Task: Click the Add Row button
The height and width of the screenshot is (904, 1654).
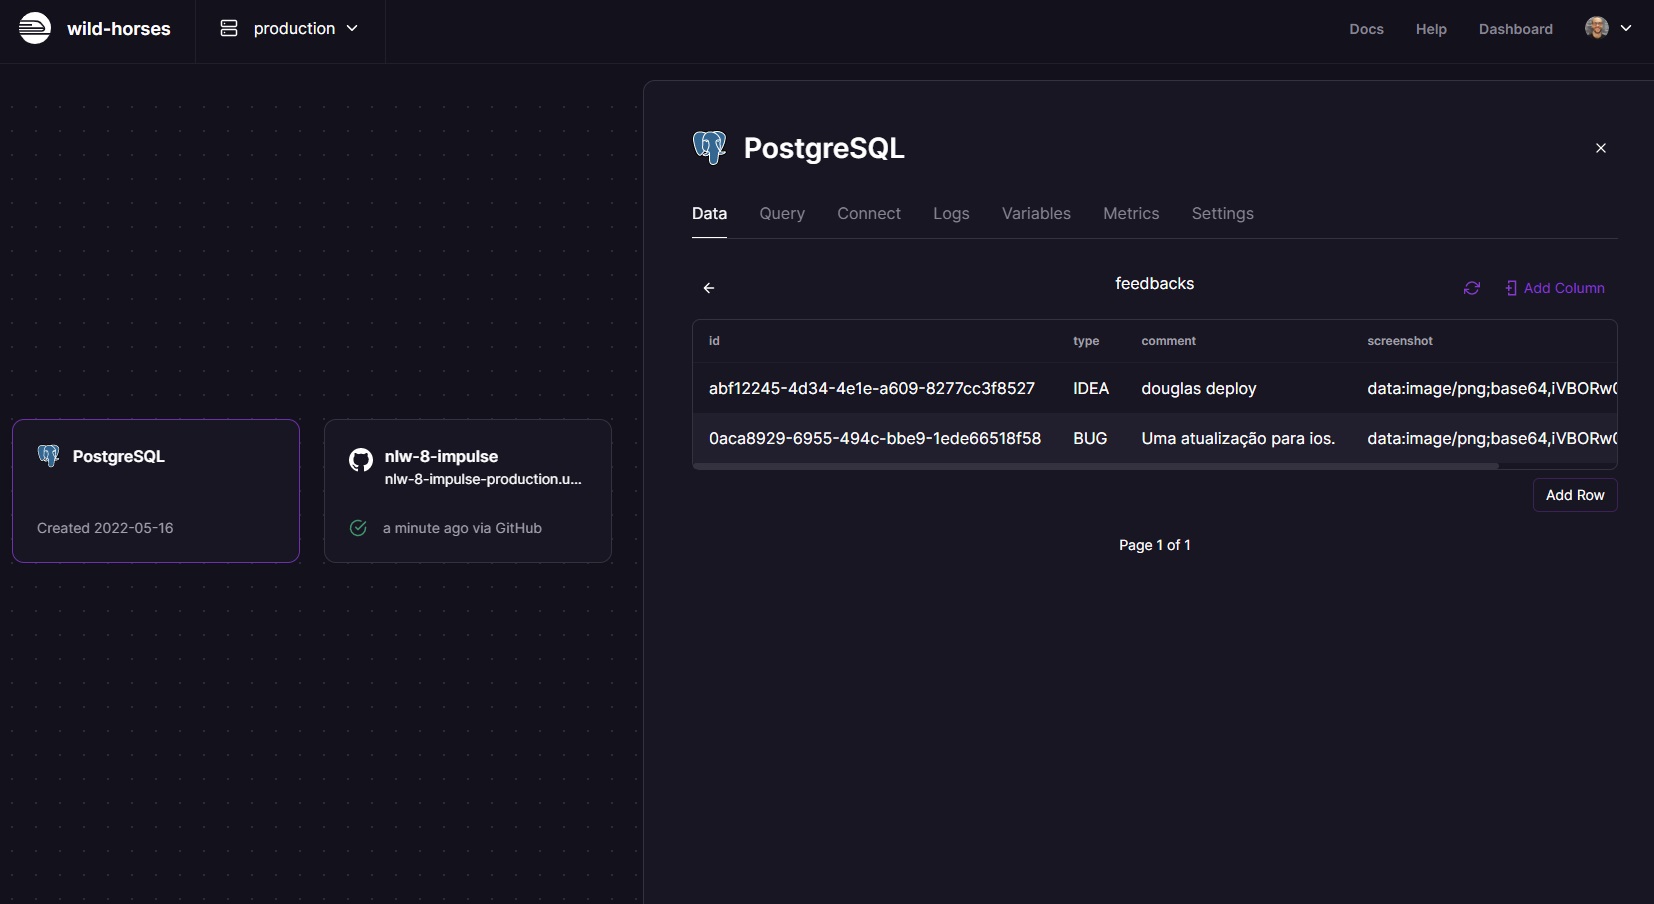Action: click(1575, 495)
